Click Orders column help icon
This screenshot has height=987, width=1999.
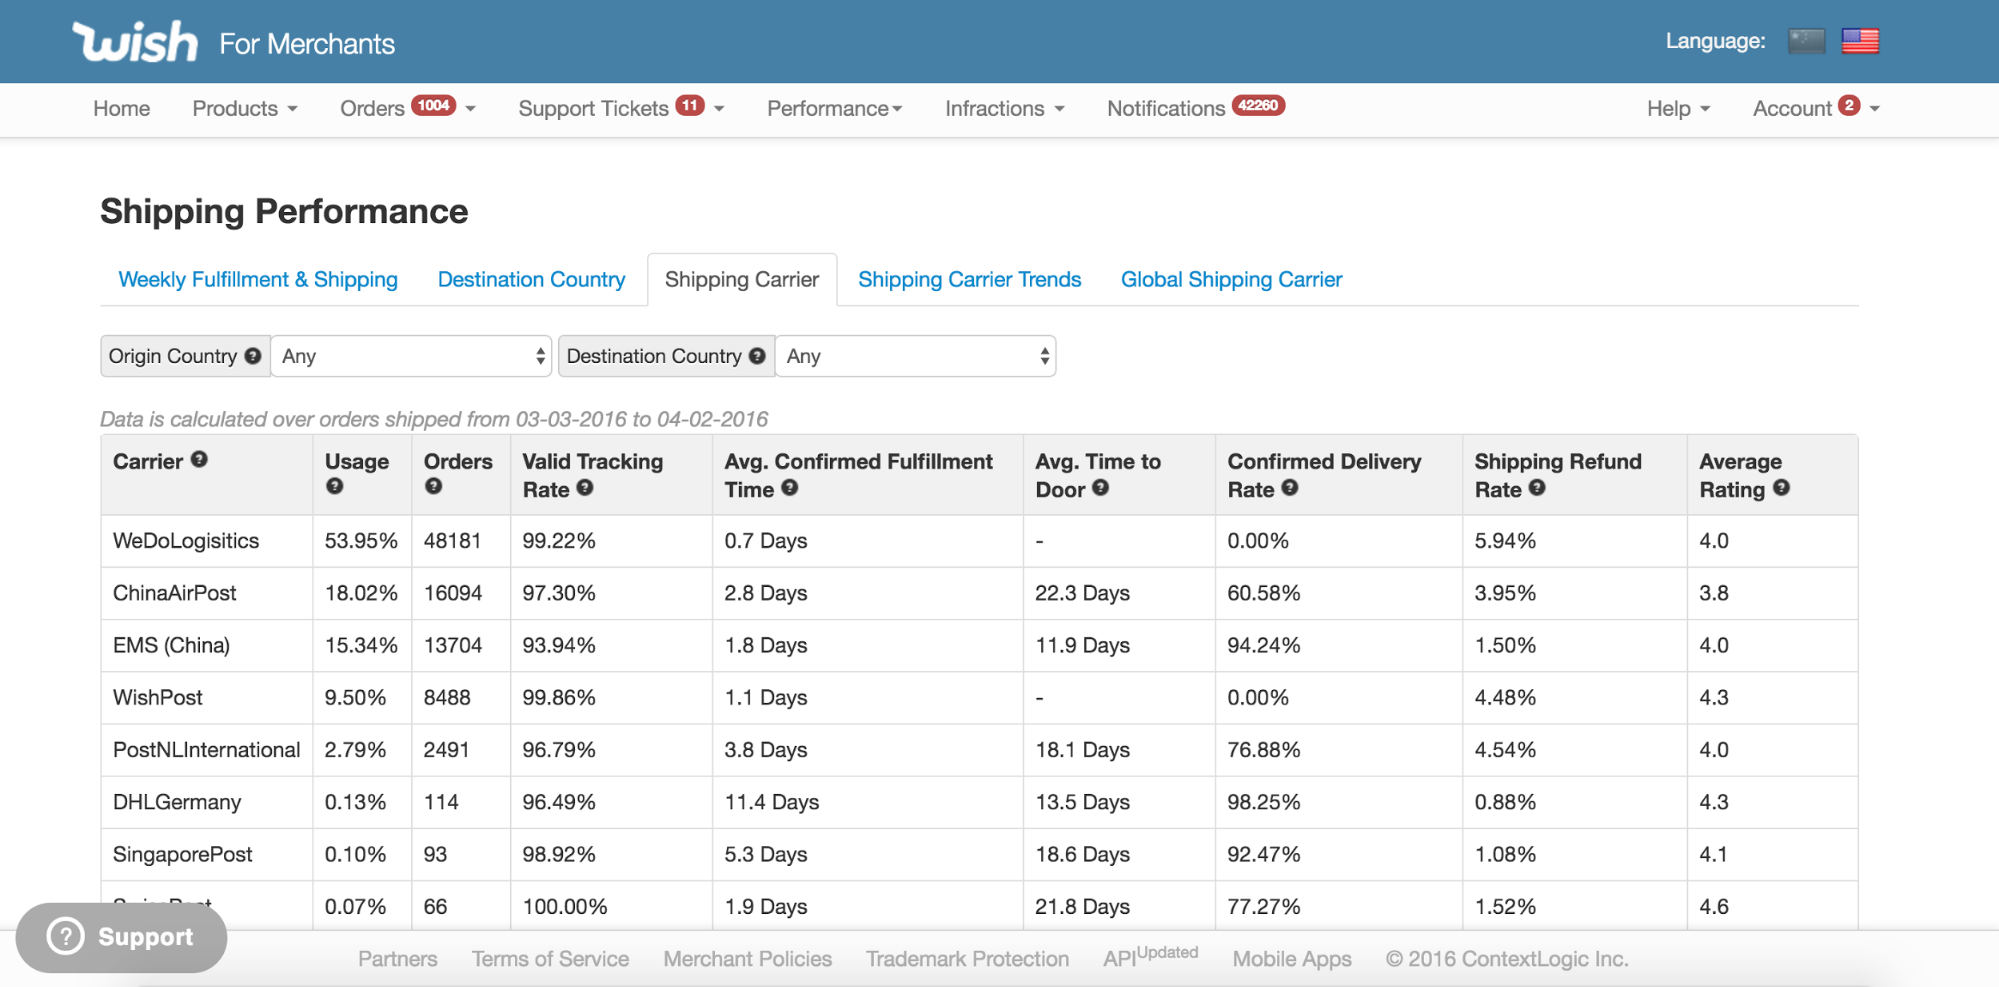tap(433, 487)
